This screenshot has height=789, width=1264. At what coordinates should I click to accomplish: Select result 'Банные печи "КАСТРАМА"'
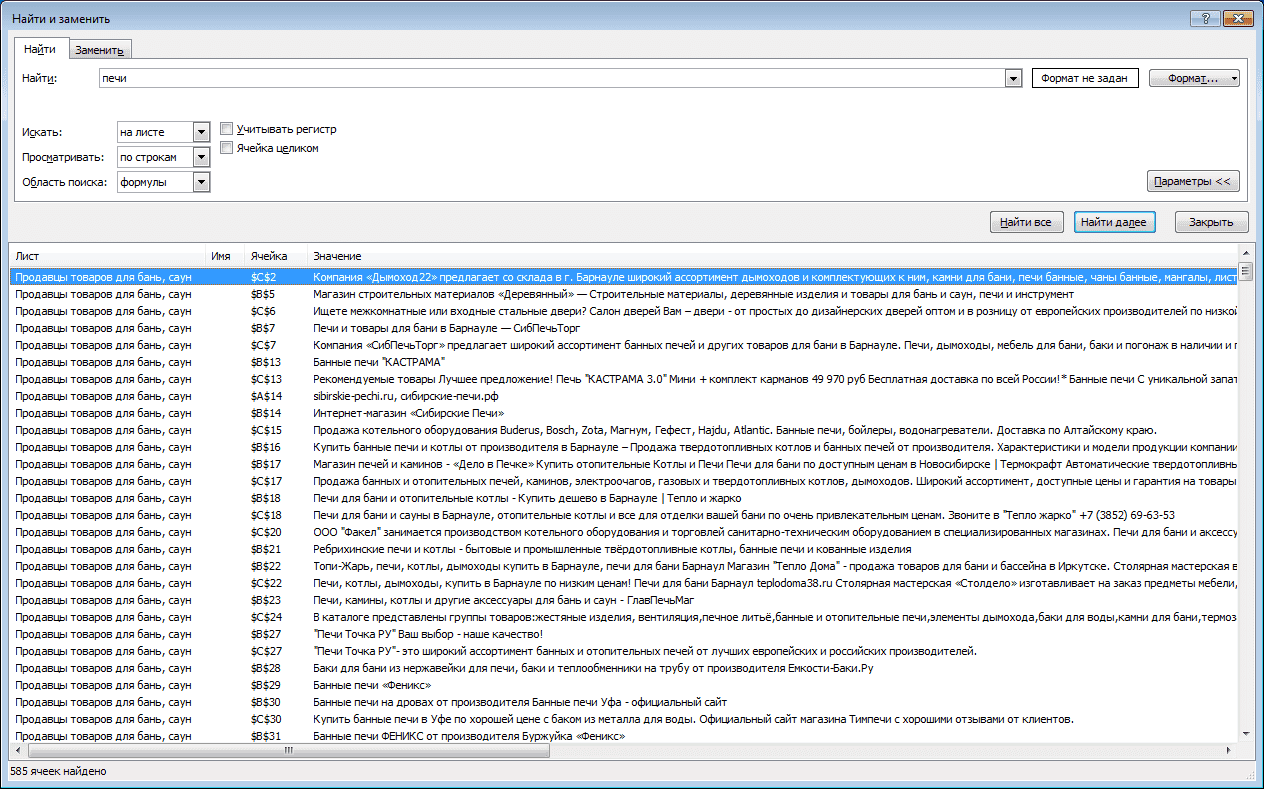coord(624,362)
